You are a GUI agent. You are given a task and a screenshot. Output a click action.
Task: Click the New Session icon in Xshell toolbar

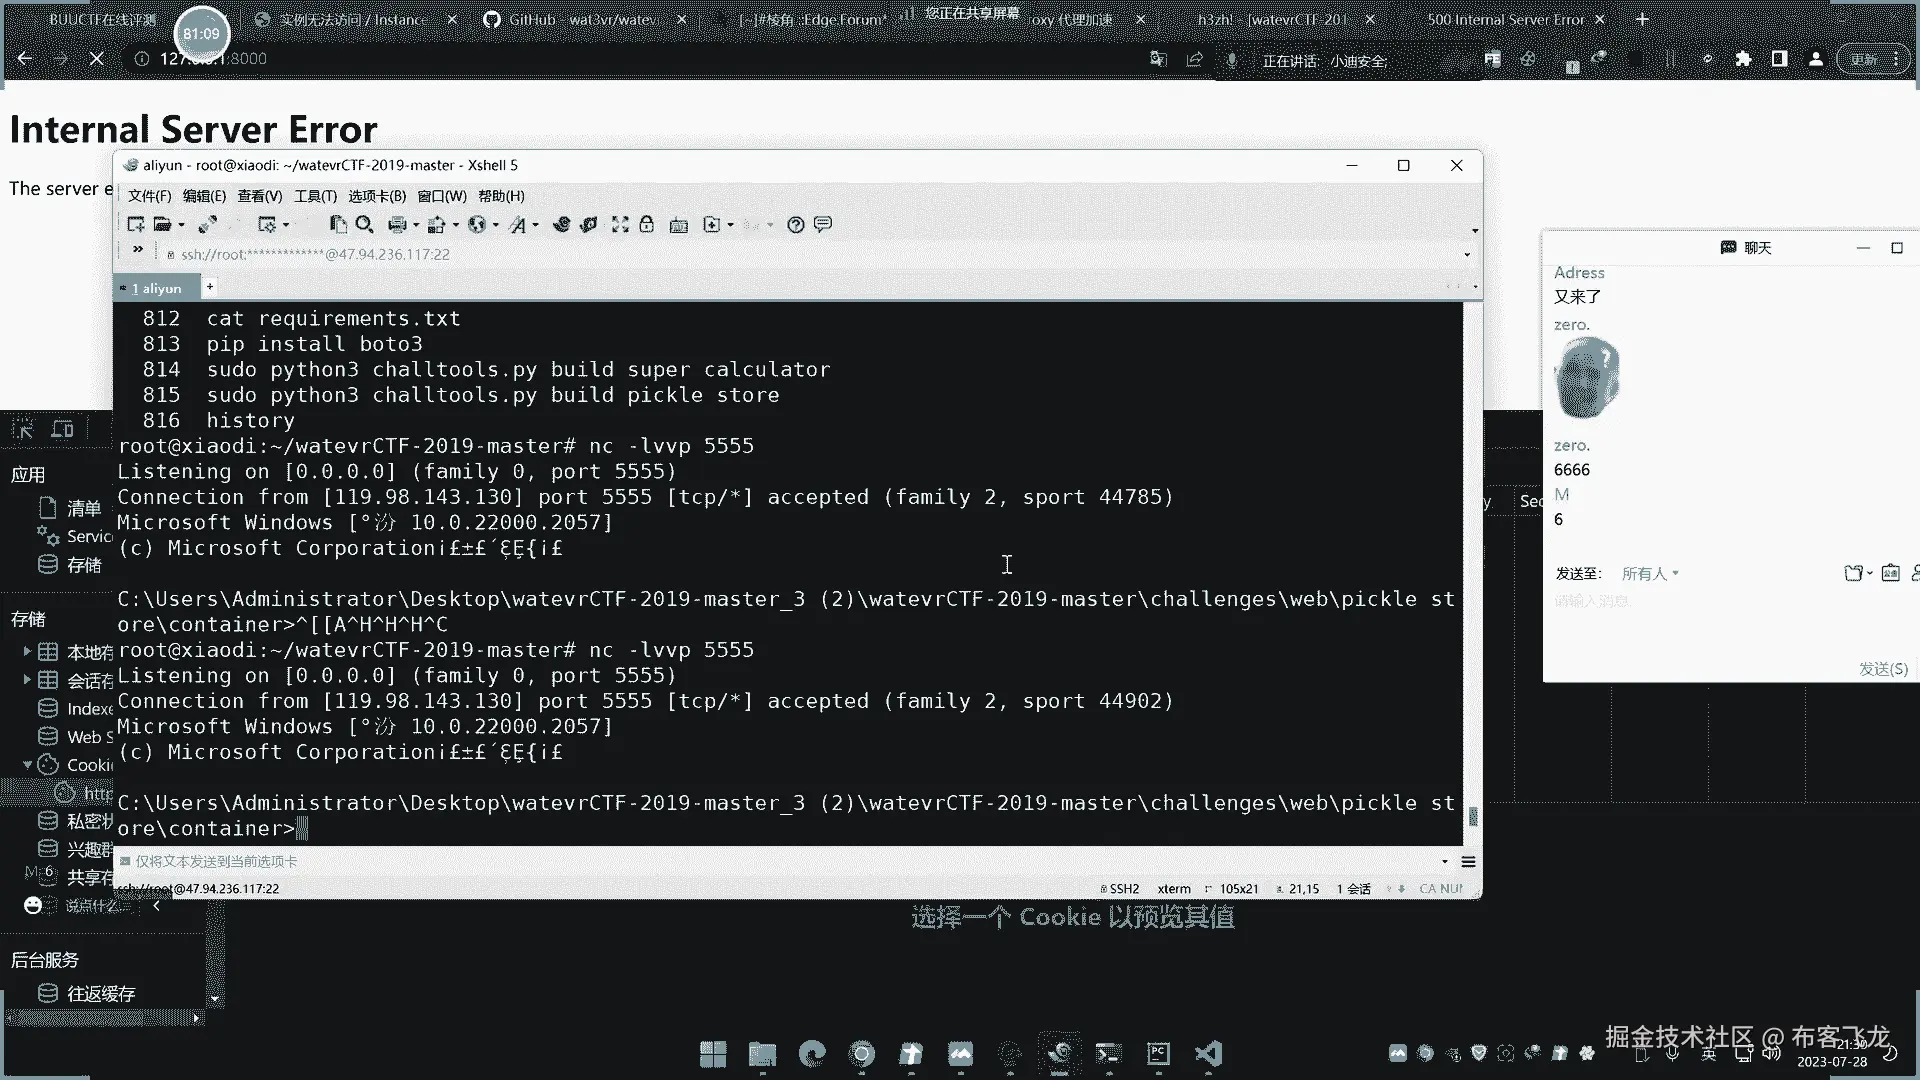click(x=135, y=225)
